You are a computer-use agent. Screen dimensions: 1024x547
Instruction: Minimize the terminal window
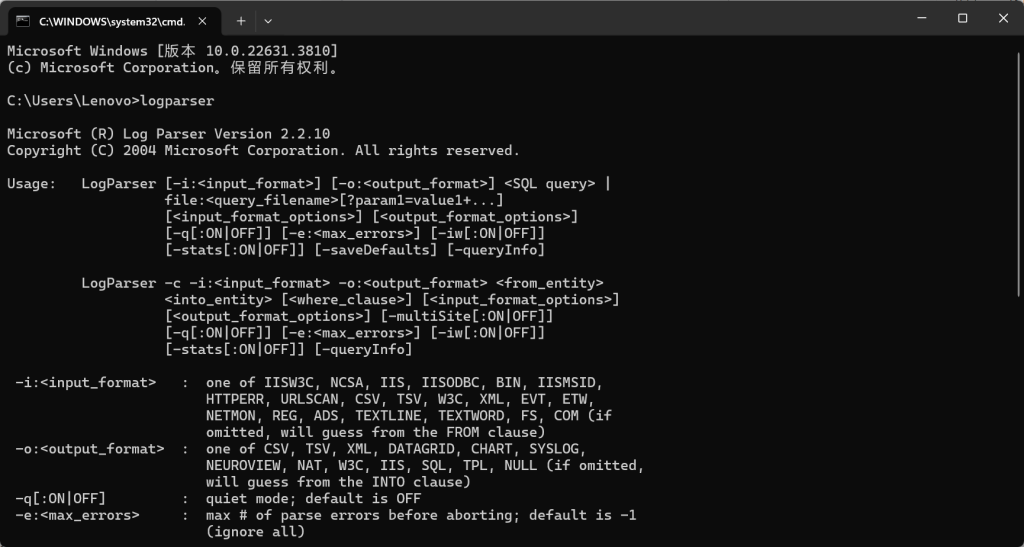click(x=918, y=18)
